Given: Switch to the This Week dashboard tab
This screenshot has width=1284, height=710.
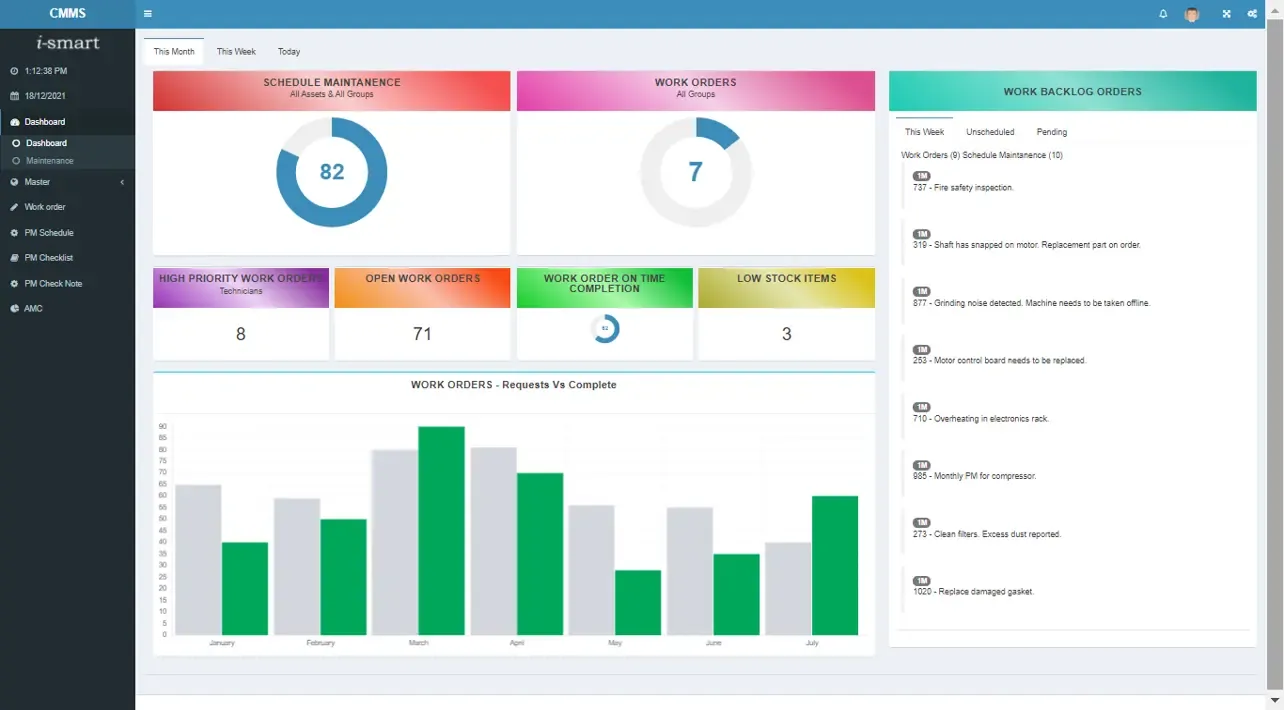Looking at the screenshot, I should (x=236, y=52).
